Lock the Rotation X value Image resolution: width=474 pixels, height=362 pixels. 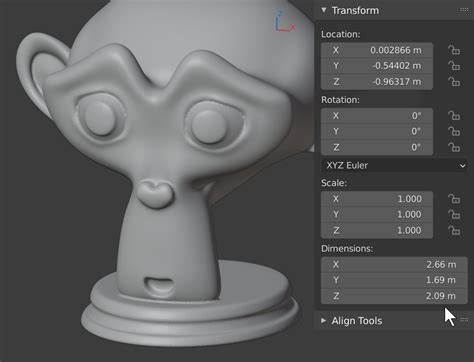pos(454,116)
